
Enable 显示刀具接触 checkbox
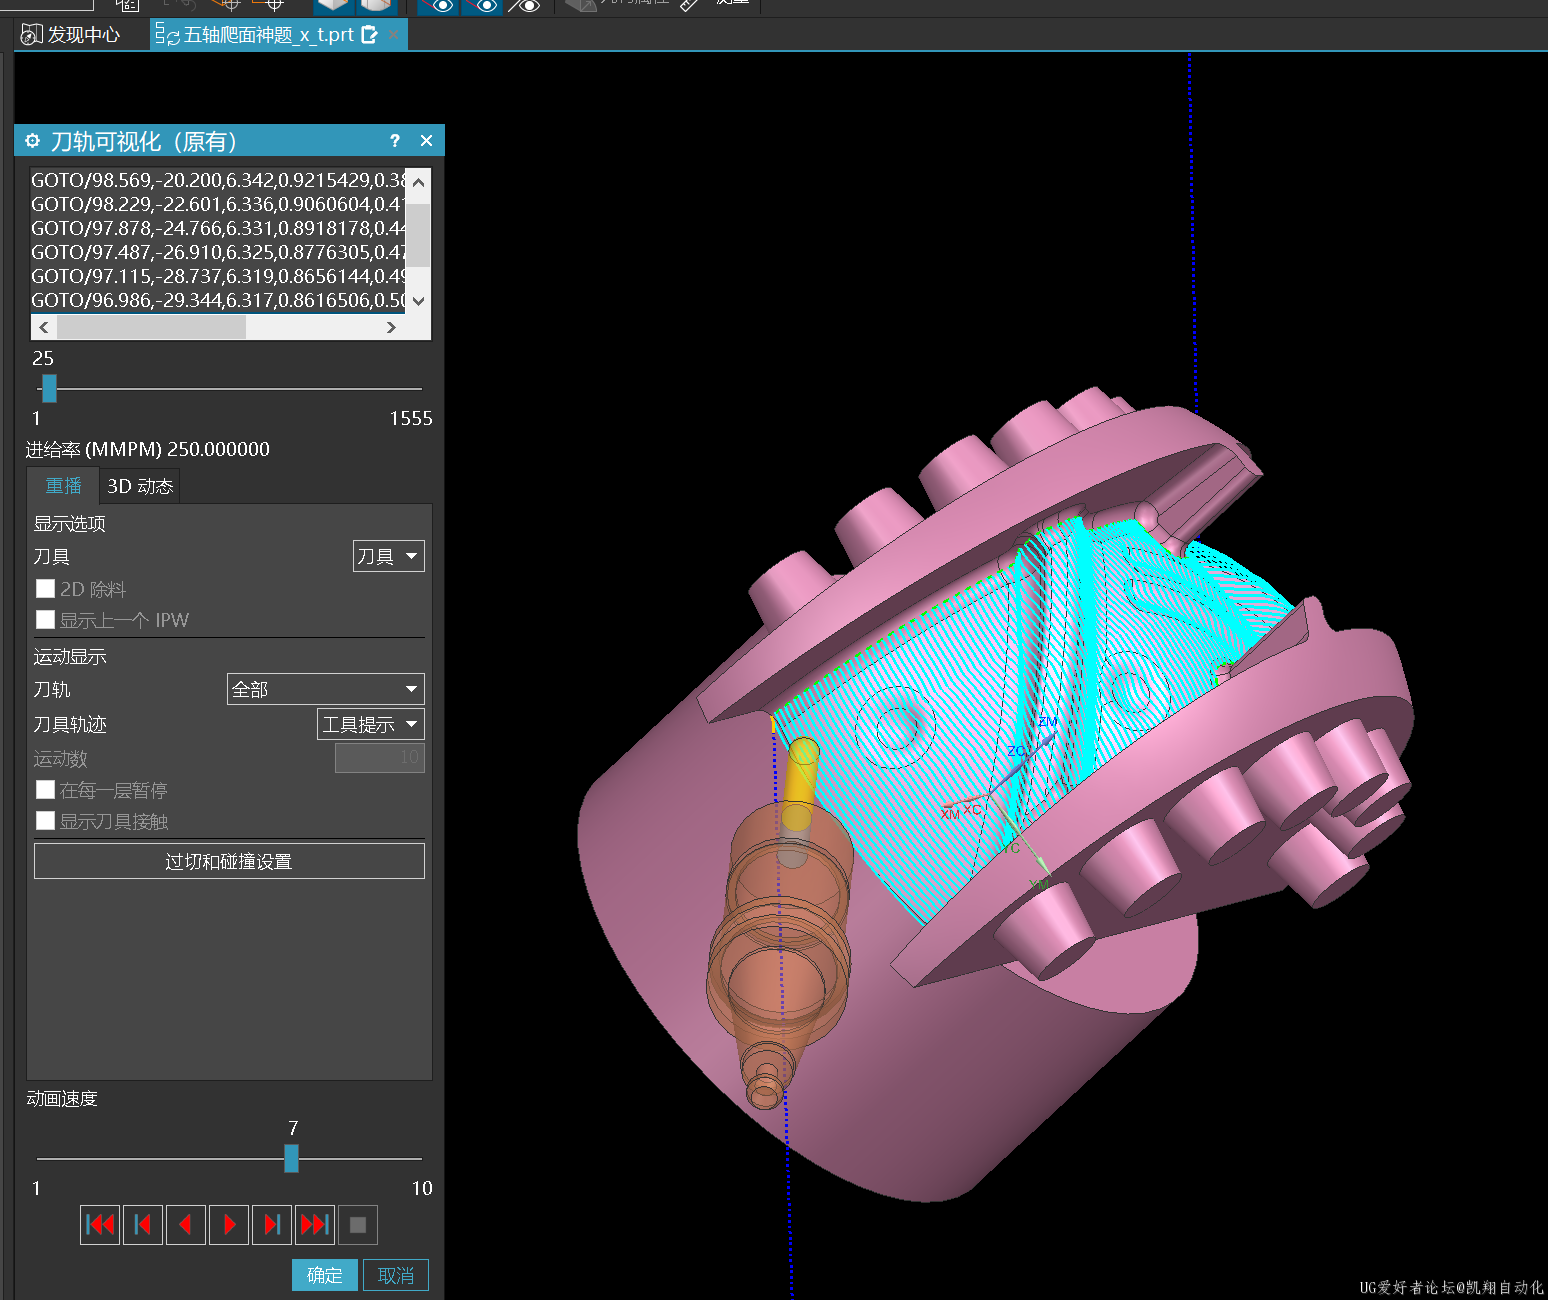(x=45, y=821)
